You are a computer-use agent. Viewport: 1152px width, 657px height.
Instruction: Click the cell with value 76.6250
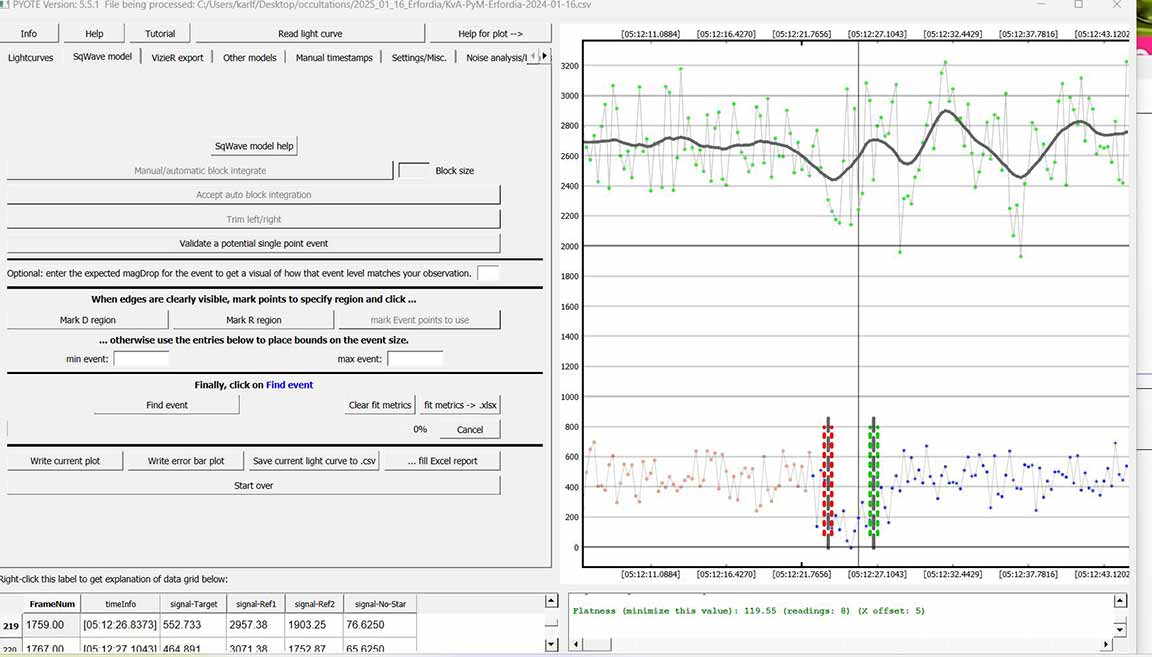(x=380, y=625)
